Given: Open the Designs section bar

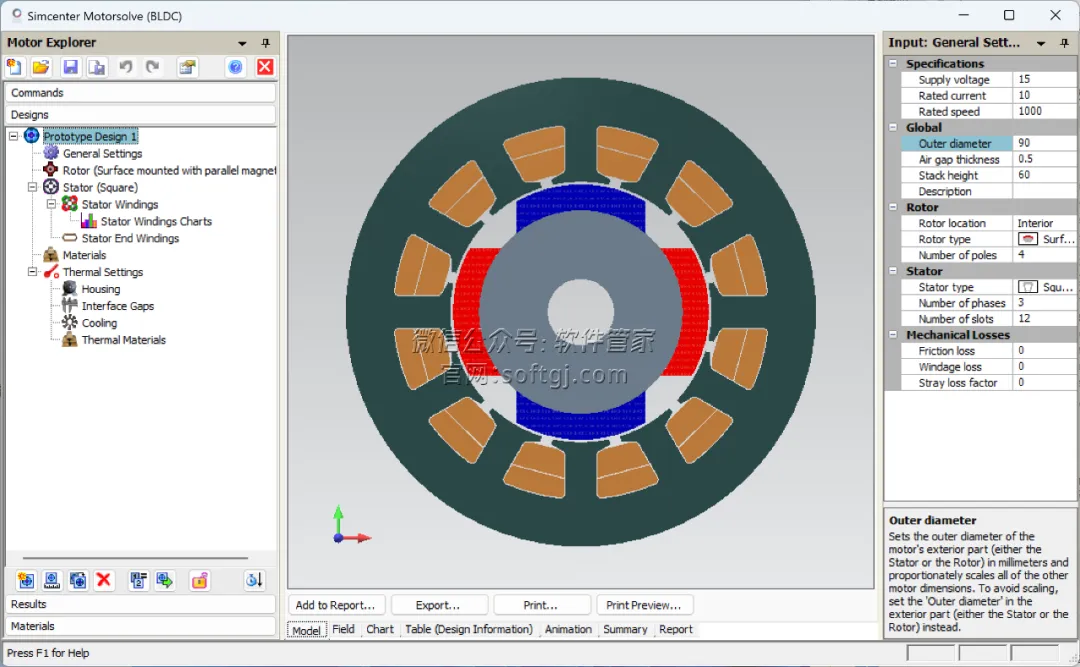Looking at the screenshot, I should pyautogui.click(x=141, y=114).
